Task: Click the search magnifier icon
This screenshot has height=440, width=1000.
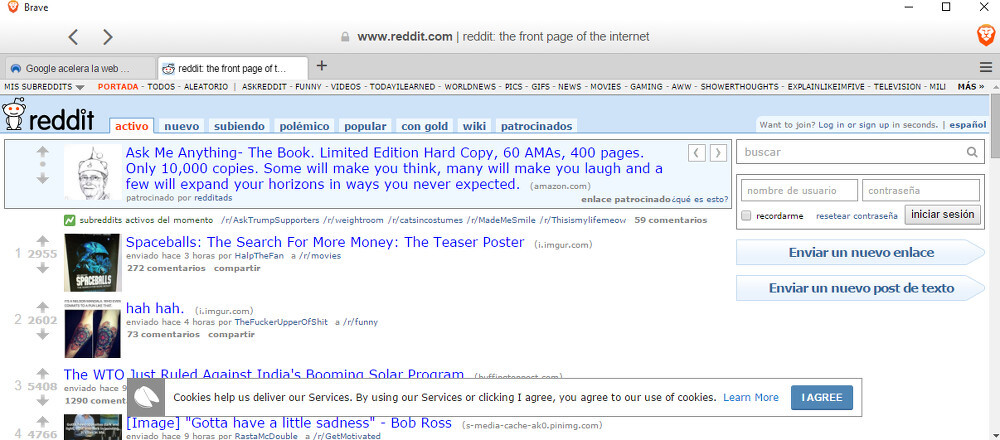Action: pos(972,153)
